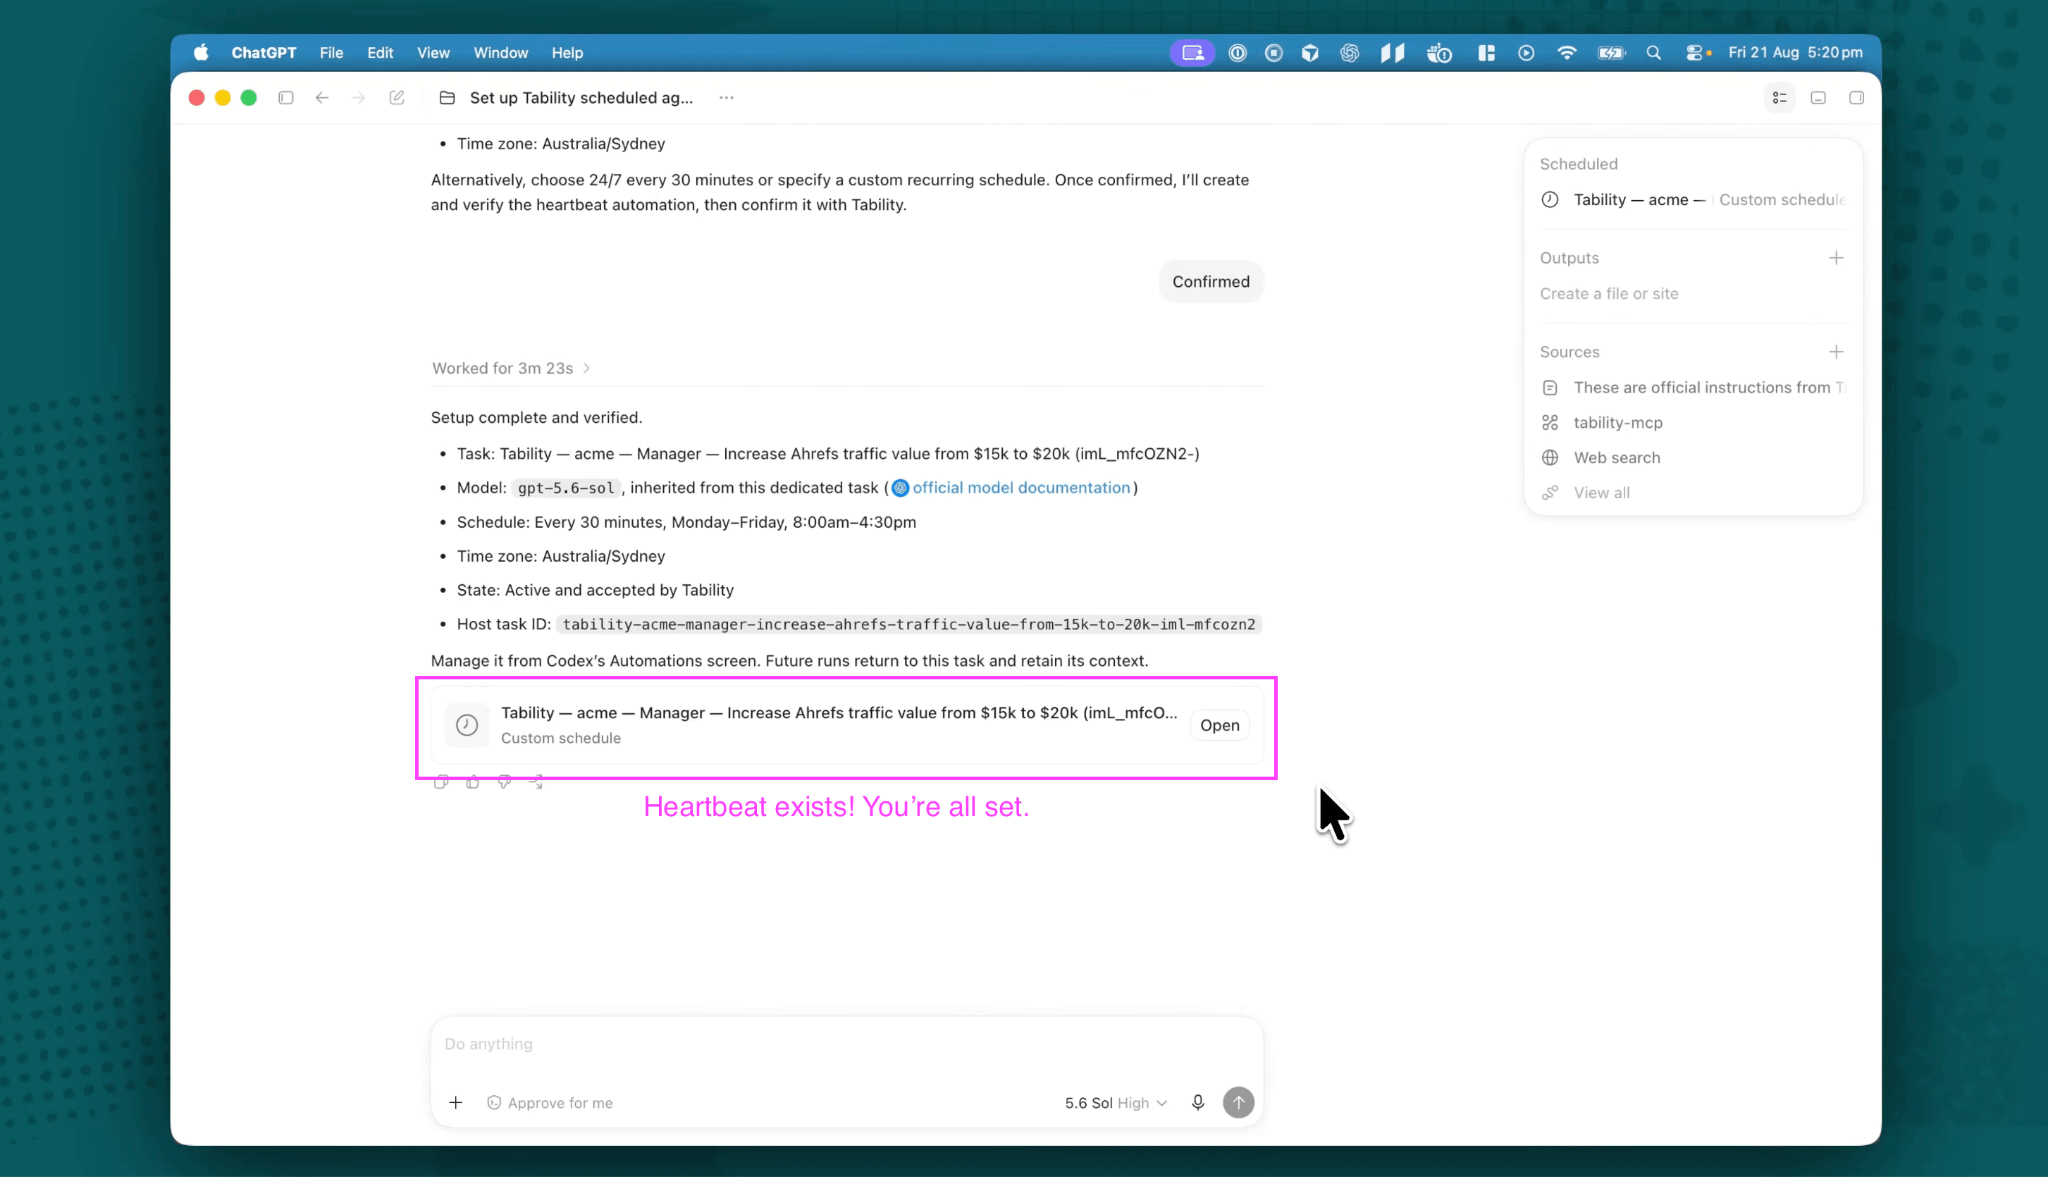Click the 'Set up Tability scheduled ag...' title
Image resolution: width=2048 pixels, height=1177 pixels.
pos(581,98)
